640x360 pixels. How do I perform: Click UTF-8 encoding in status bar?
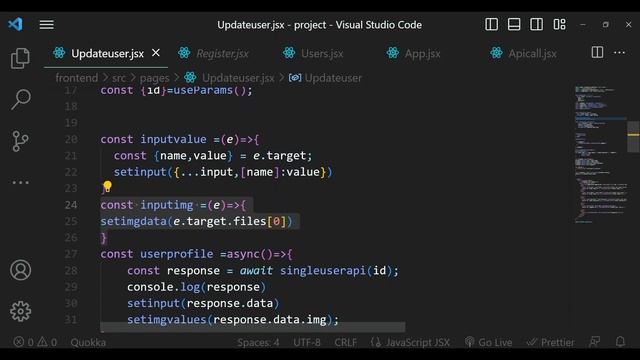(x=307, y=342)
